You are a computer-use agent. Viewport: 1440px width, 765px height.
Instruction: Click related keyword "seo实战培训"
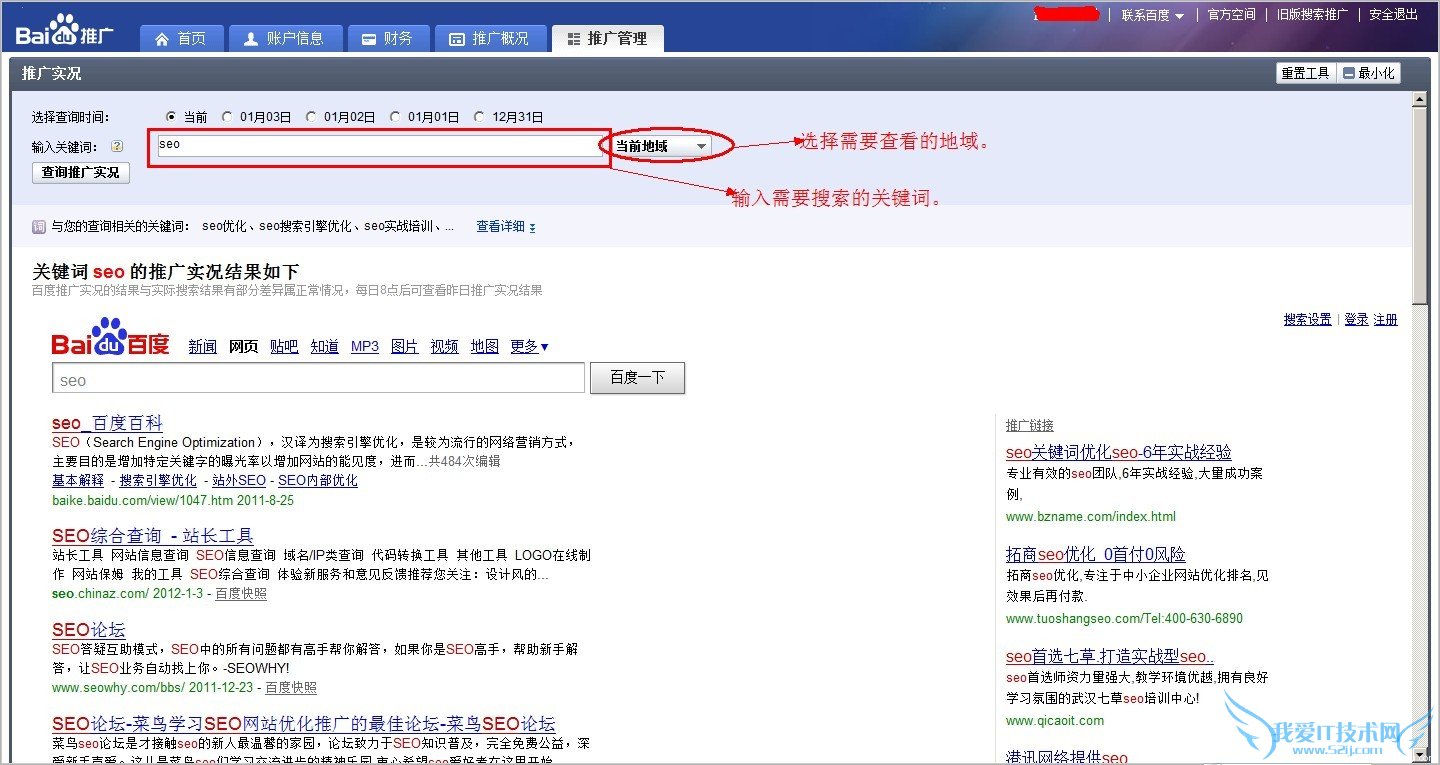398,227
